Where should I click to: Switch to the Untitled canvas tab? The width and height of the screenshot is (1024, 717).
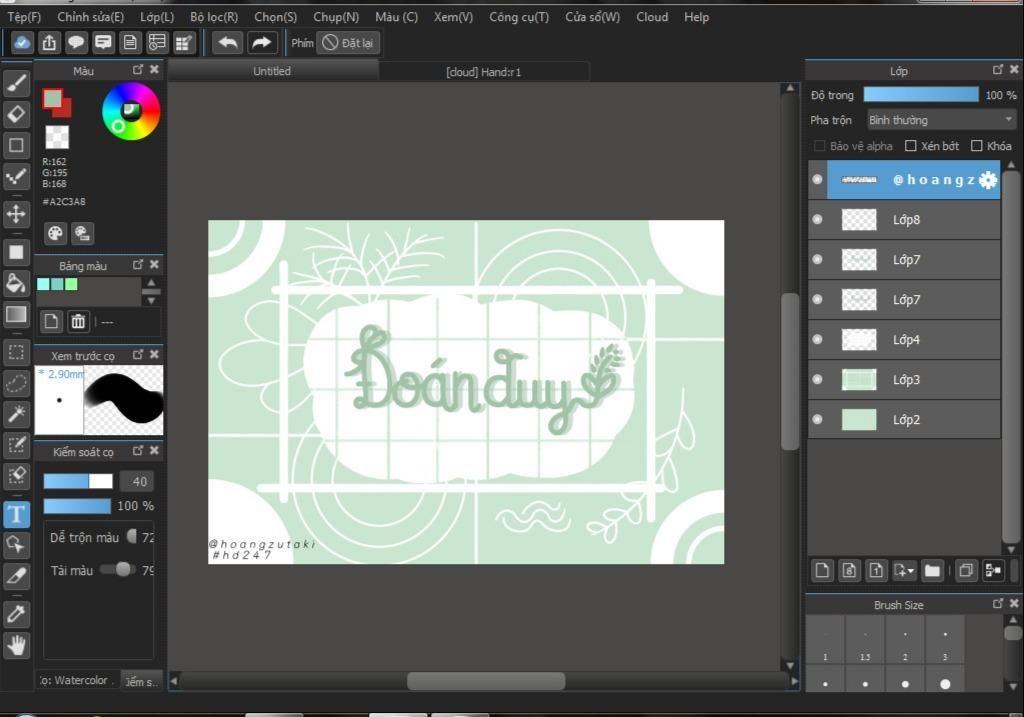point(272,71)
